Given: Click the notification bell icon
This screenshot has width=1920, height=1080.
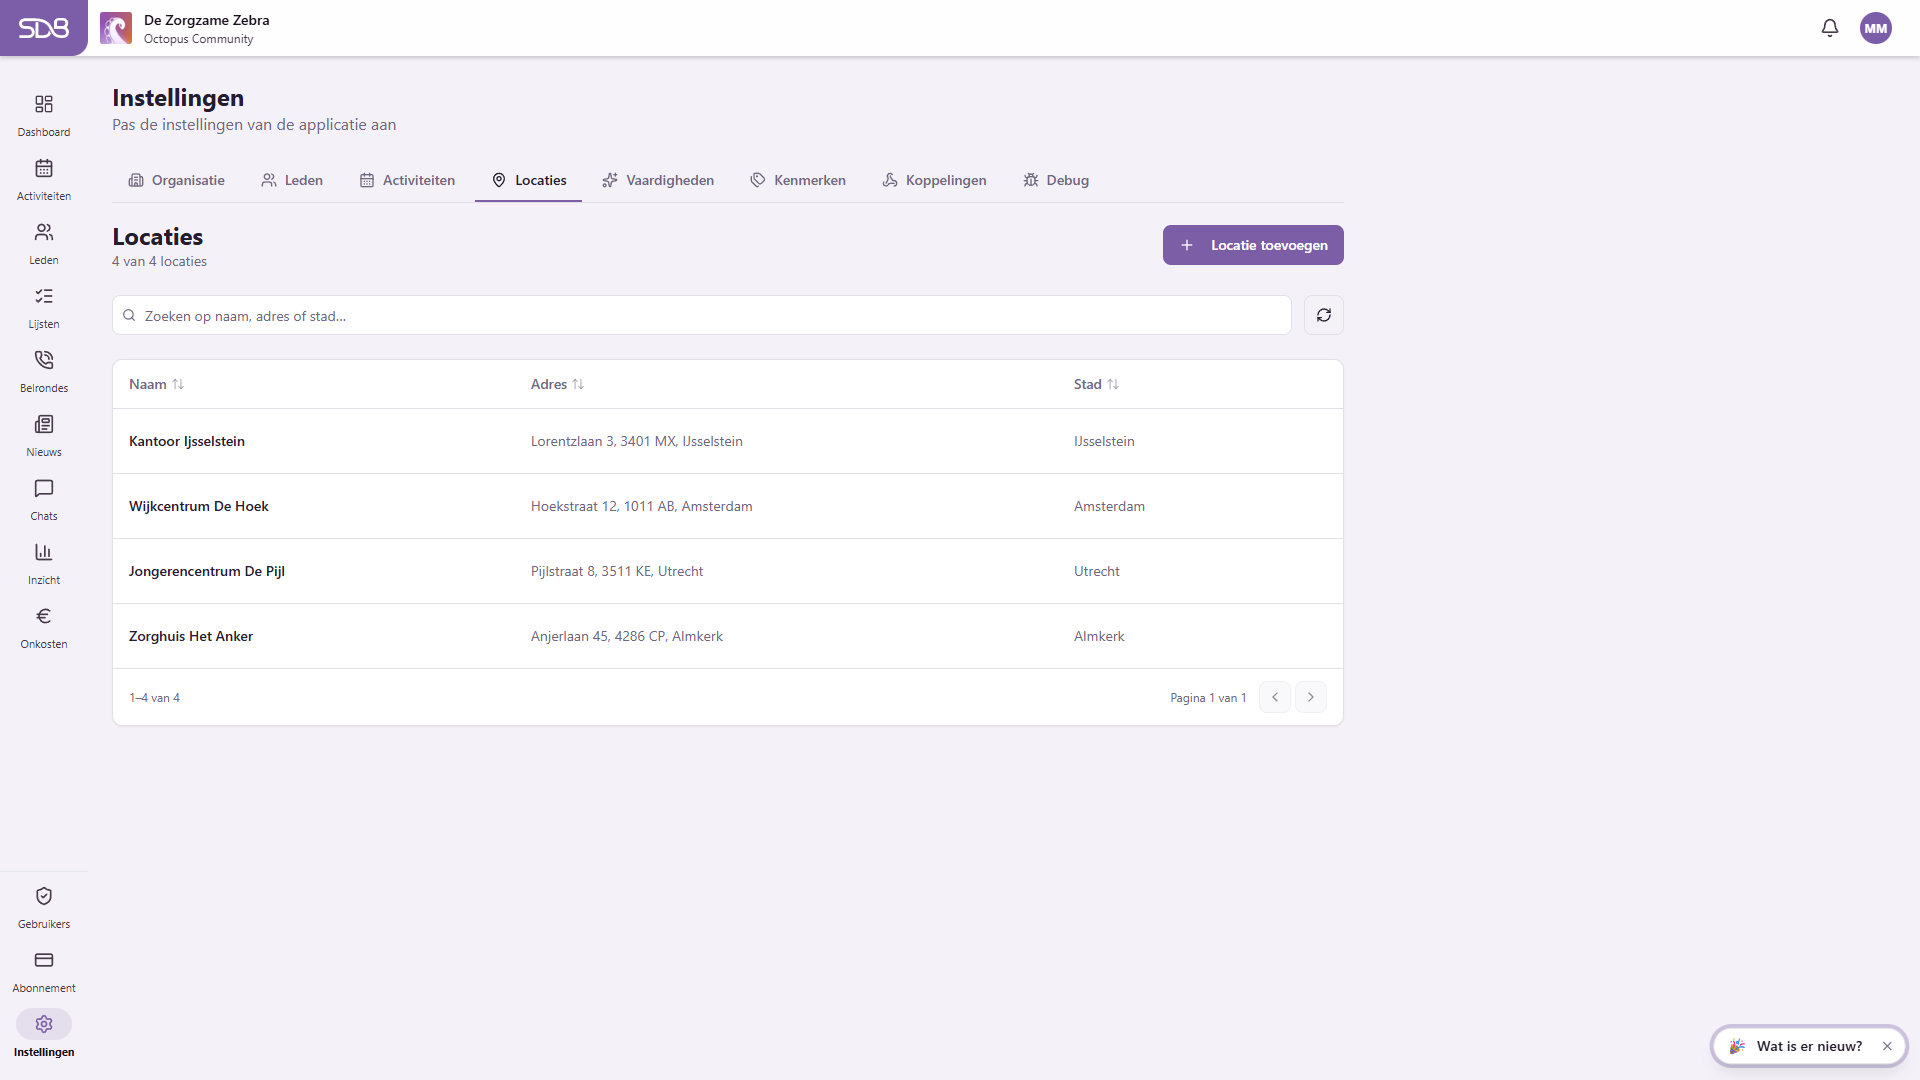Looking at the screenshot, I should tap(1830, 28).
